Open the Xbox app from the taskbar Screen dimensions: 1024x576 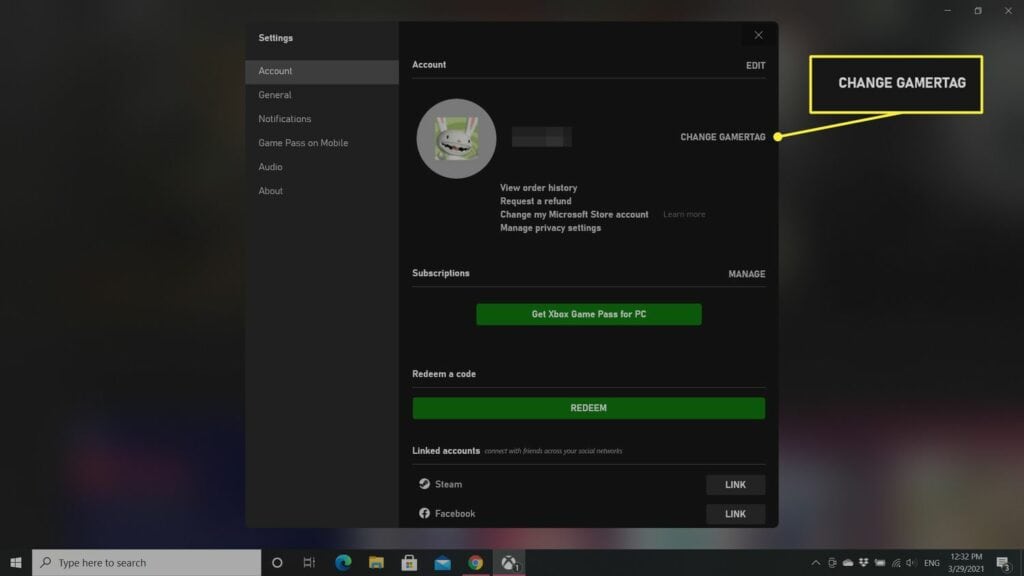point(508,562)
